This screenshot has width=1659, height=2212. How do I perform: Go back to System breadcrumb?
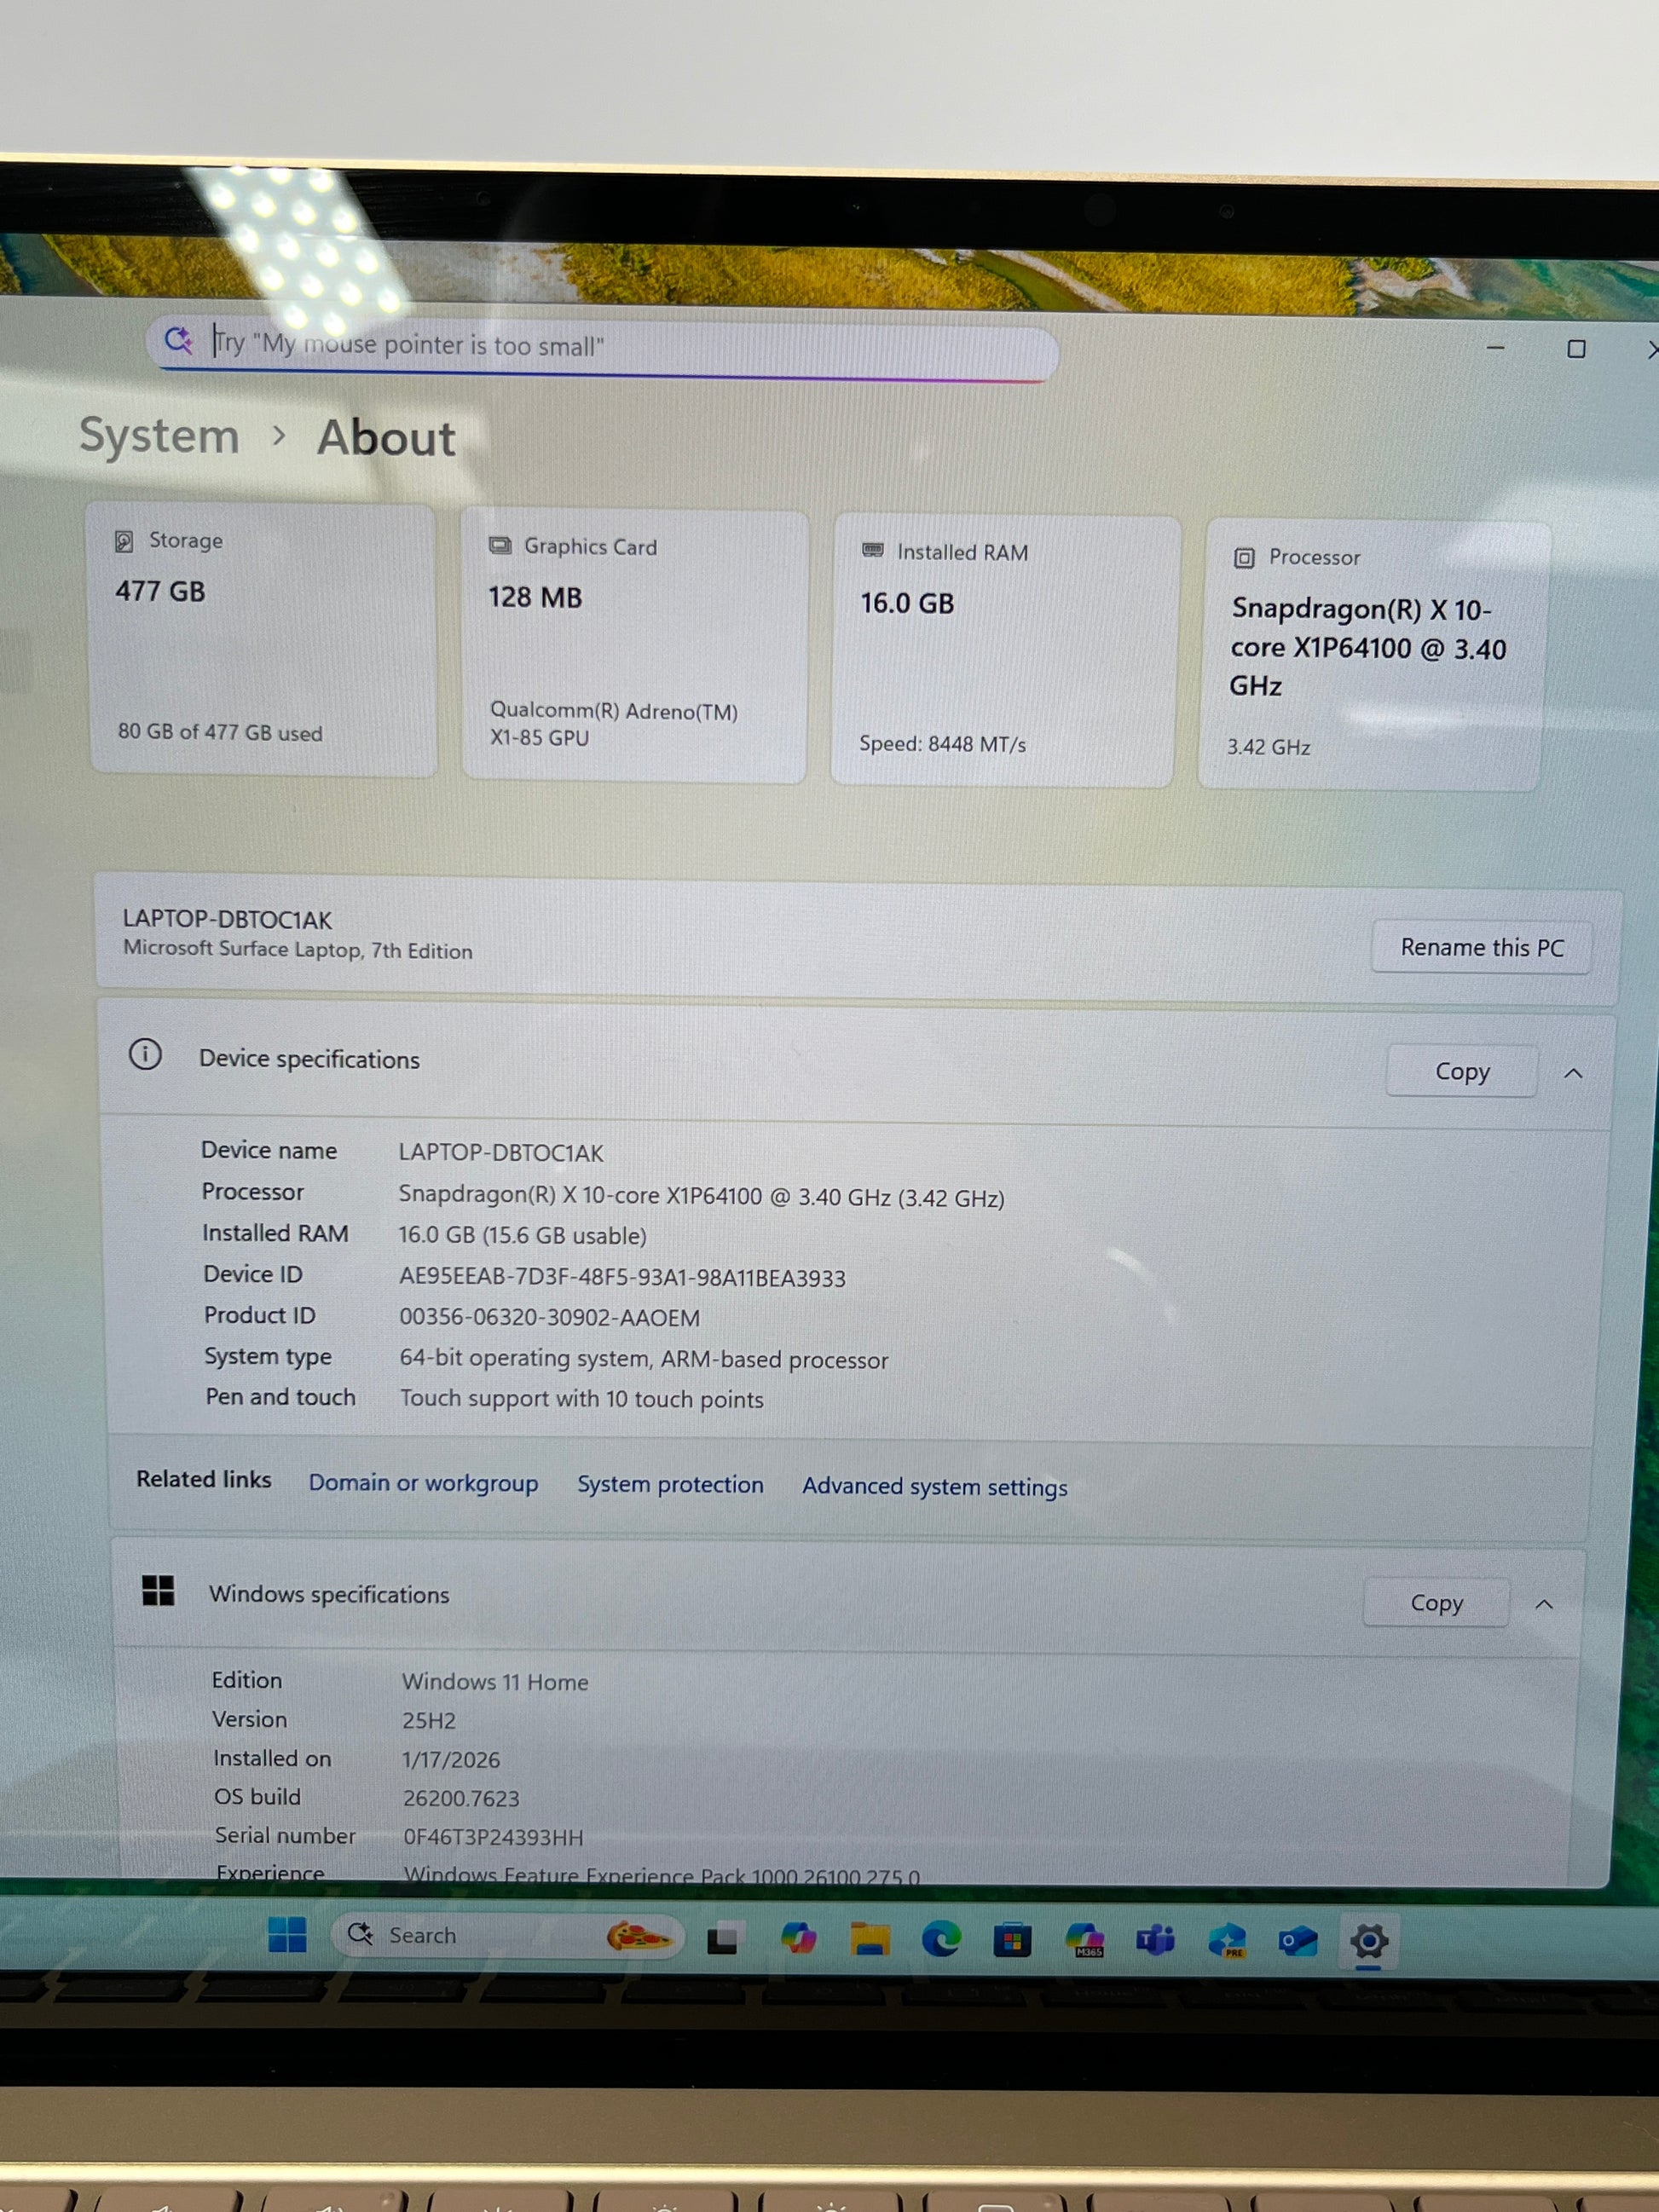[x=159, y=436]
